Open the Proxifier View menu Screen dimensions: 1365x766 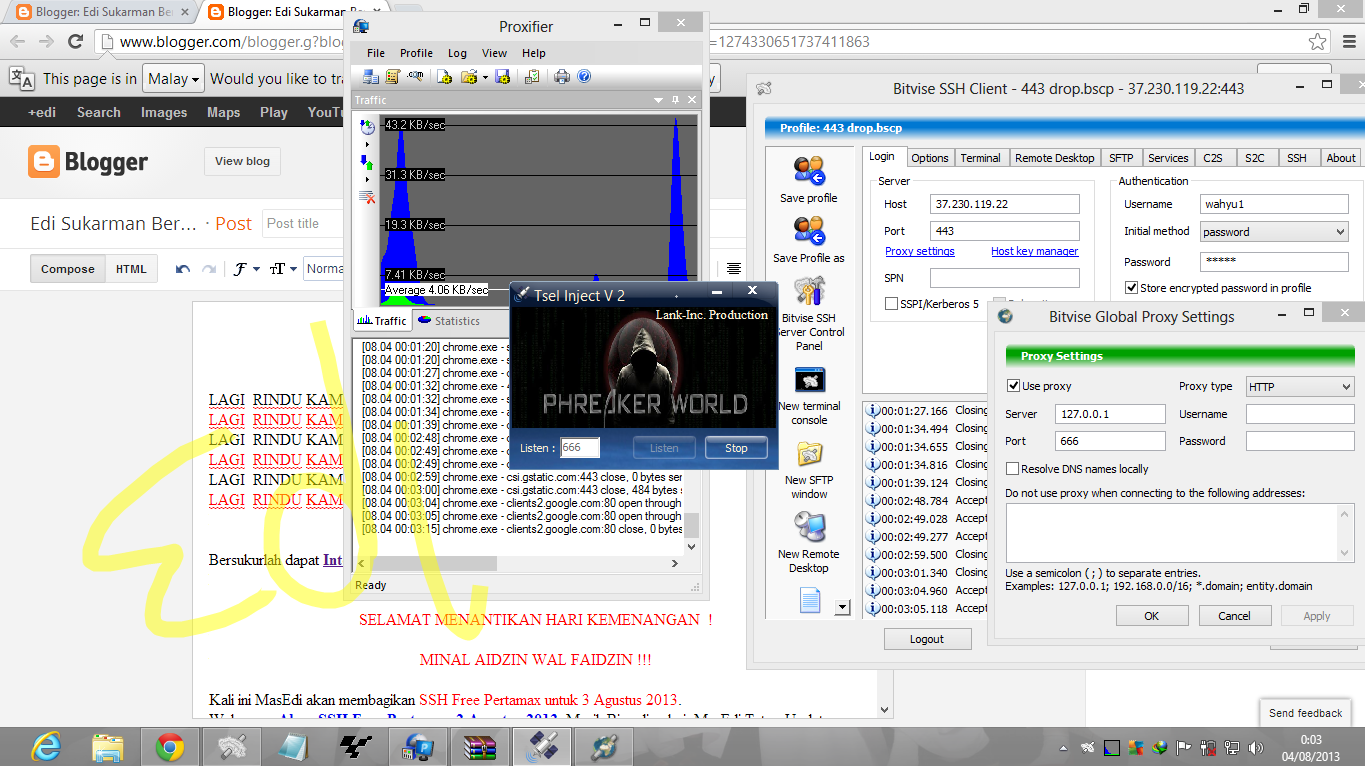click(494, 53)
